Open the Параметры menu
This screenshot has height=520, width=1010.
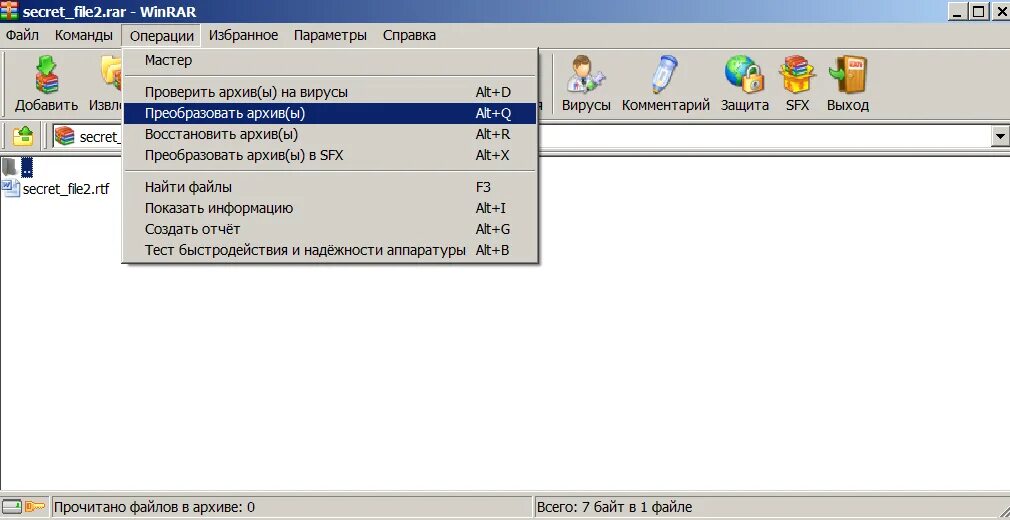[330, 35]
